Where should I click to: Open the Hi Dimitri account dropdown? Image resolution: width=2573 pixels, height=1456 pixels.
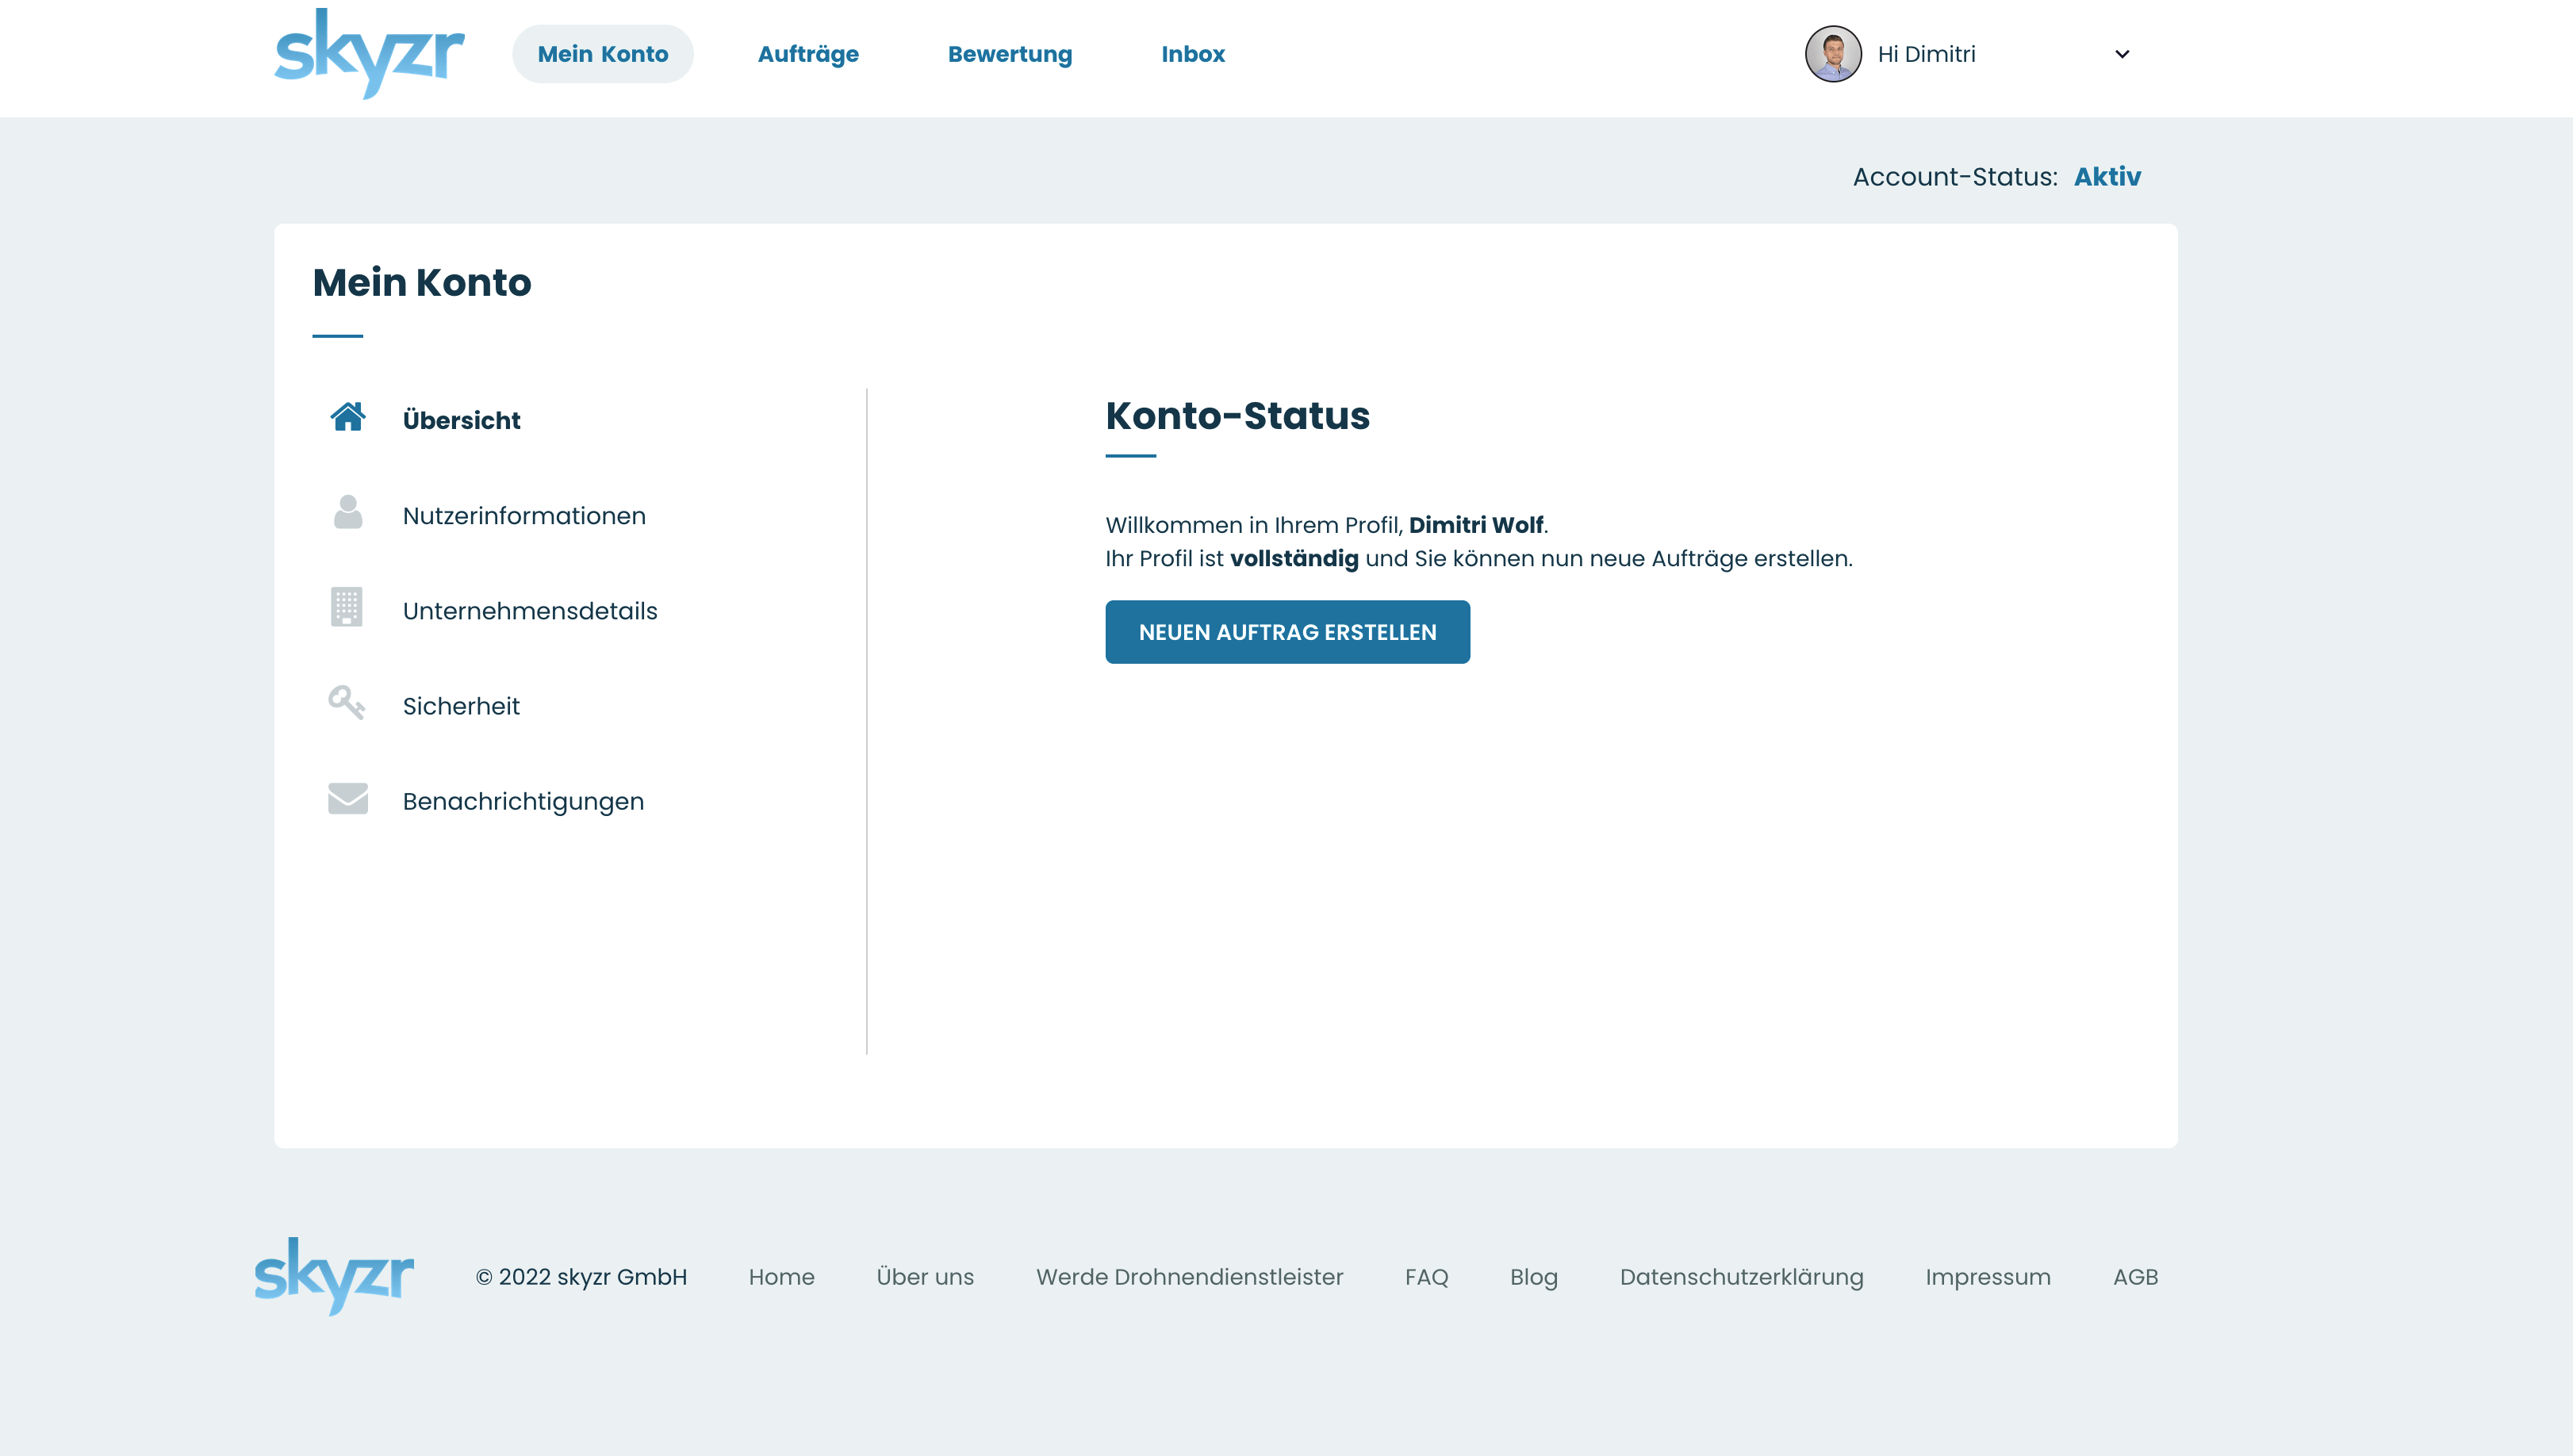(1926, 54)
